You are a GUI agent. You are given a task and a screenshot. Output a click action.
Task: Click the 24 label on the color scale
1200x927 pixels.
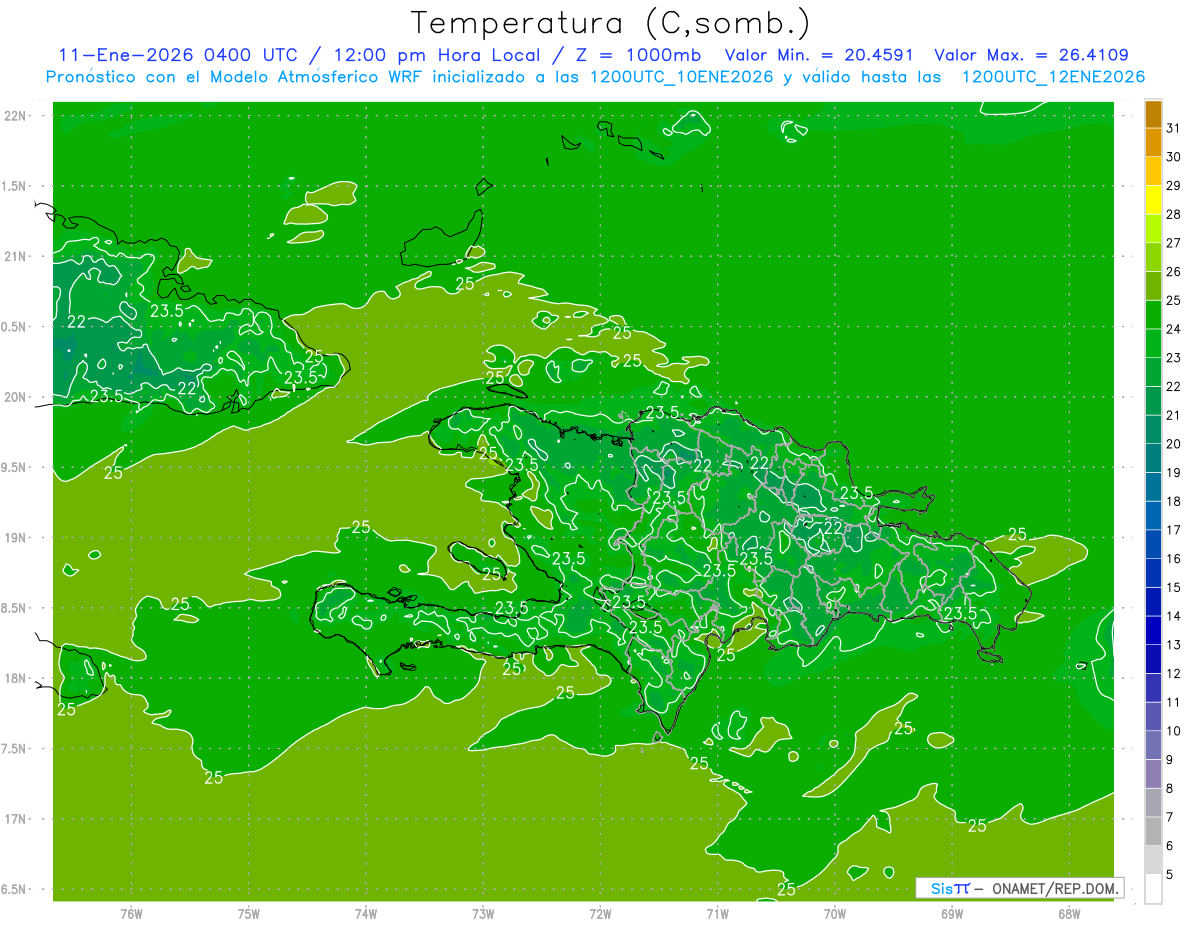click(x=1173, y=329)
